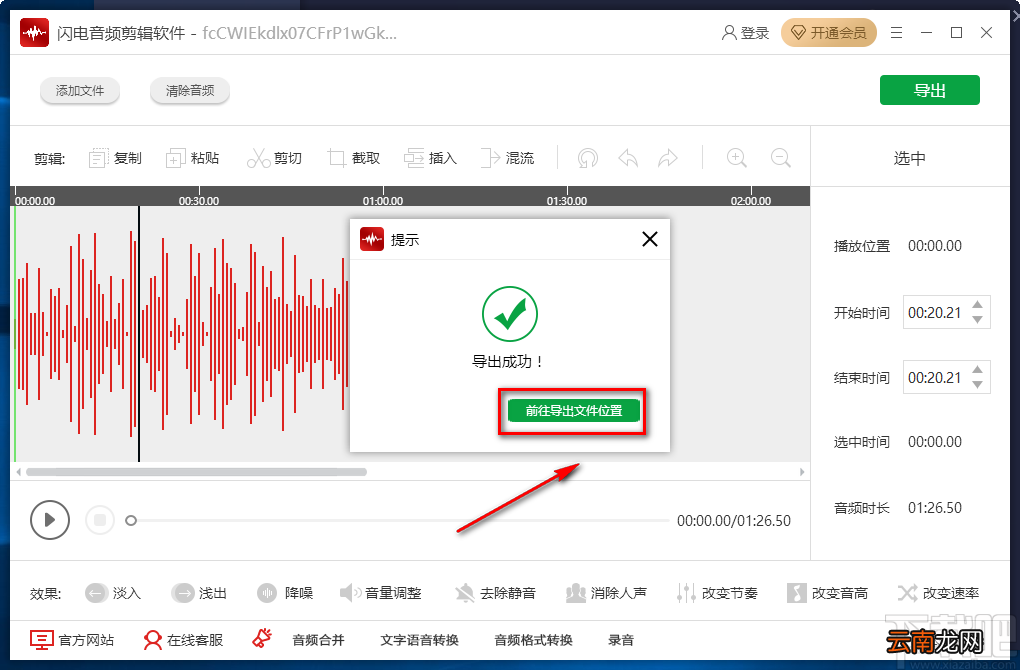Image resolution: width=1020 pixels, height=670 pixels.
Task: Click the Mix (混流) tool
Action: point(507,158)
